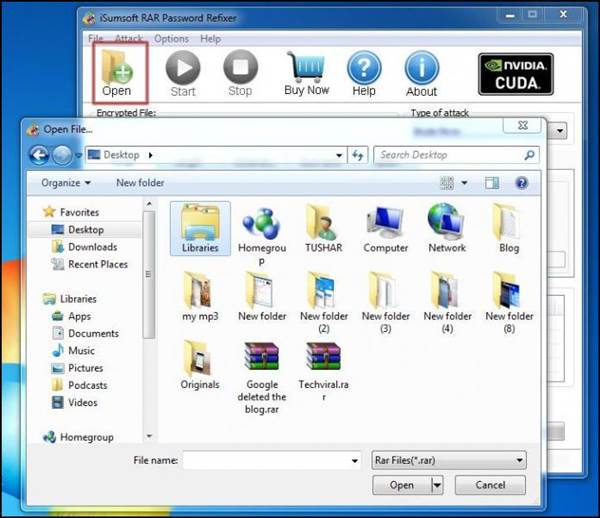
Task: Select the Techviral.rar archive
Action: tap(323, 371)
